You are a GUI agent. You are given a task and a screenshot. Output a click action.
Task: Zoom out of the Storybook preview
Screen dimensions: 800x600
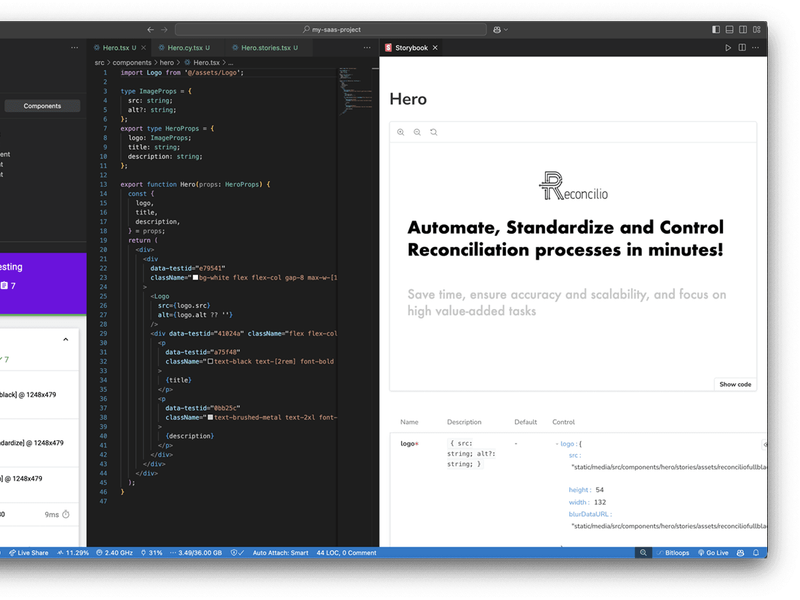[417, 132]
